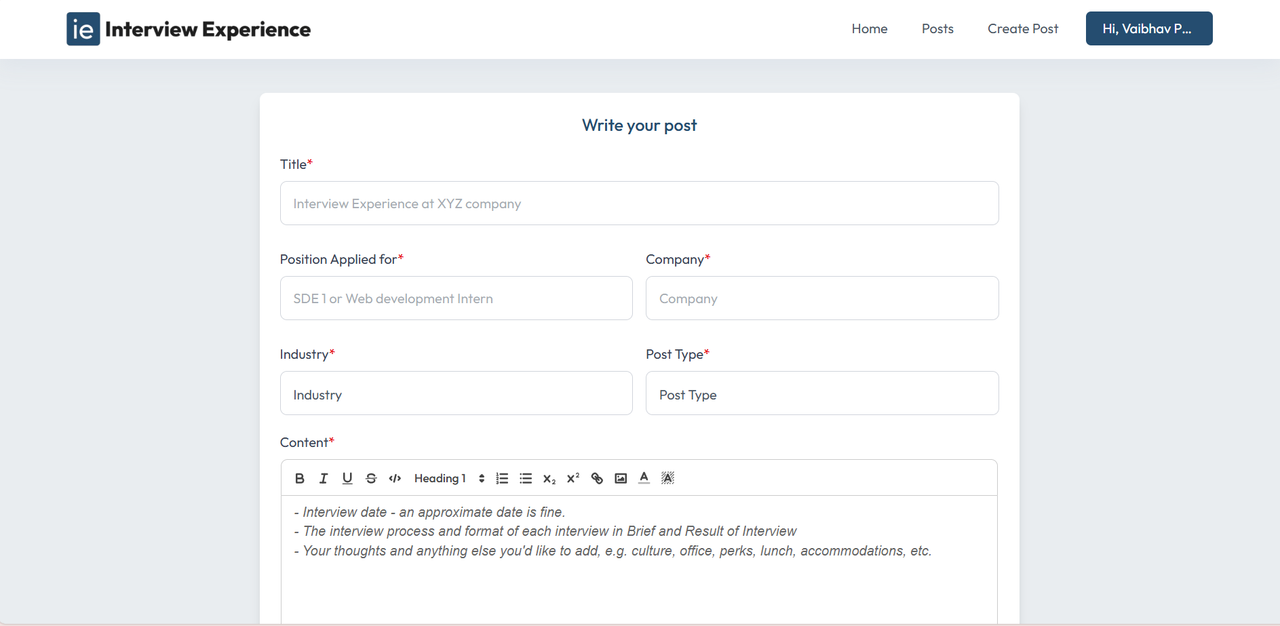The image size is (1280, 626).
Task: Click the Interview Experience site title
Action: tap(208, 29)
